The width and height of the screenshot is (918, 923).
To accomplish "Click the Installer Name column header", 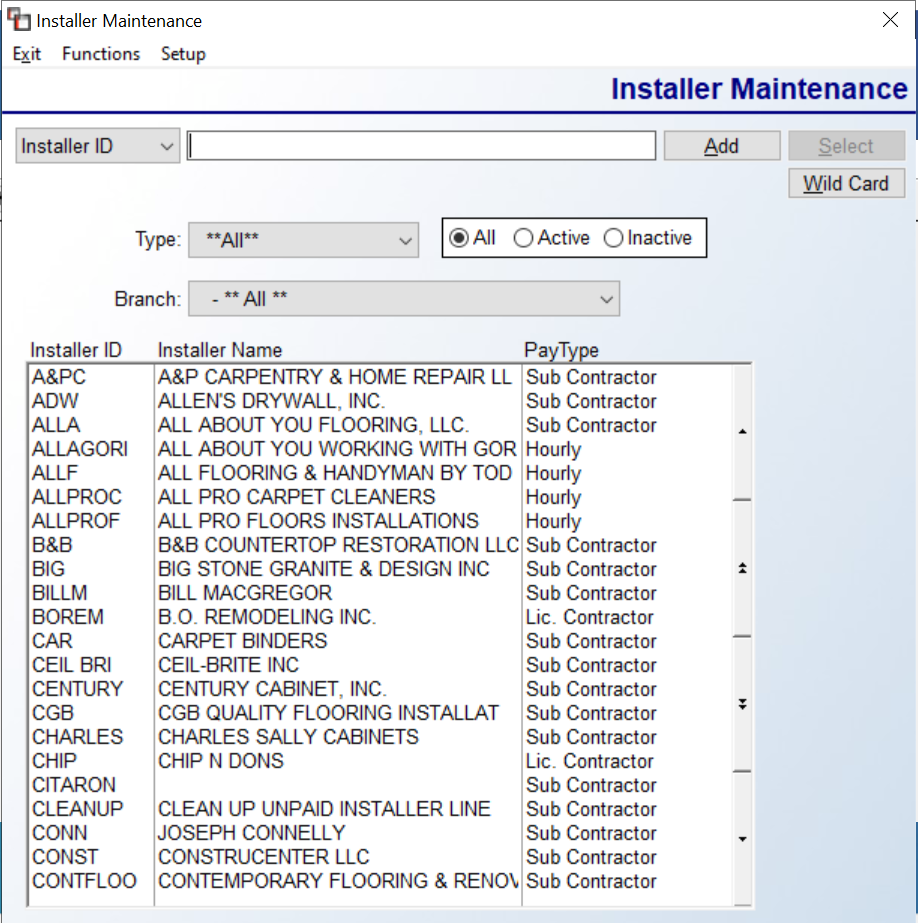I will click(220, 350).
